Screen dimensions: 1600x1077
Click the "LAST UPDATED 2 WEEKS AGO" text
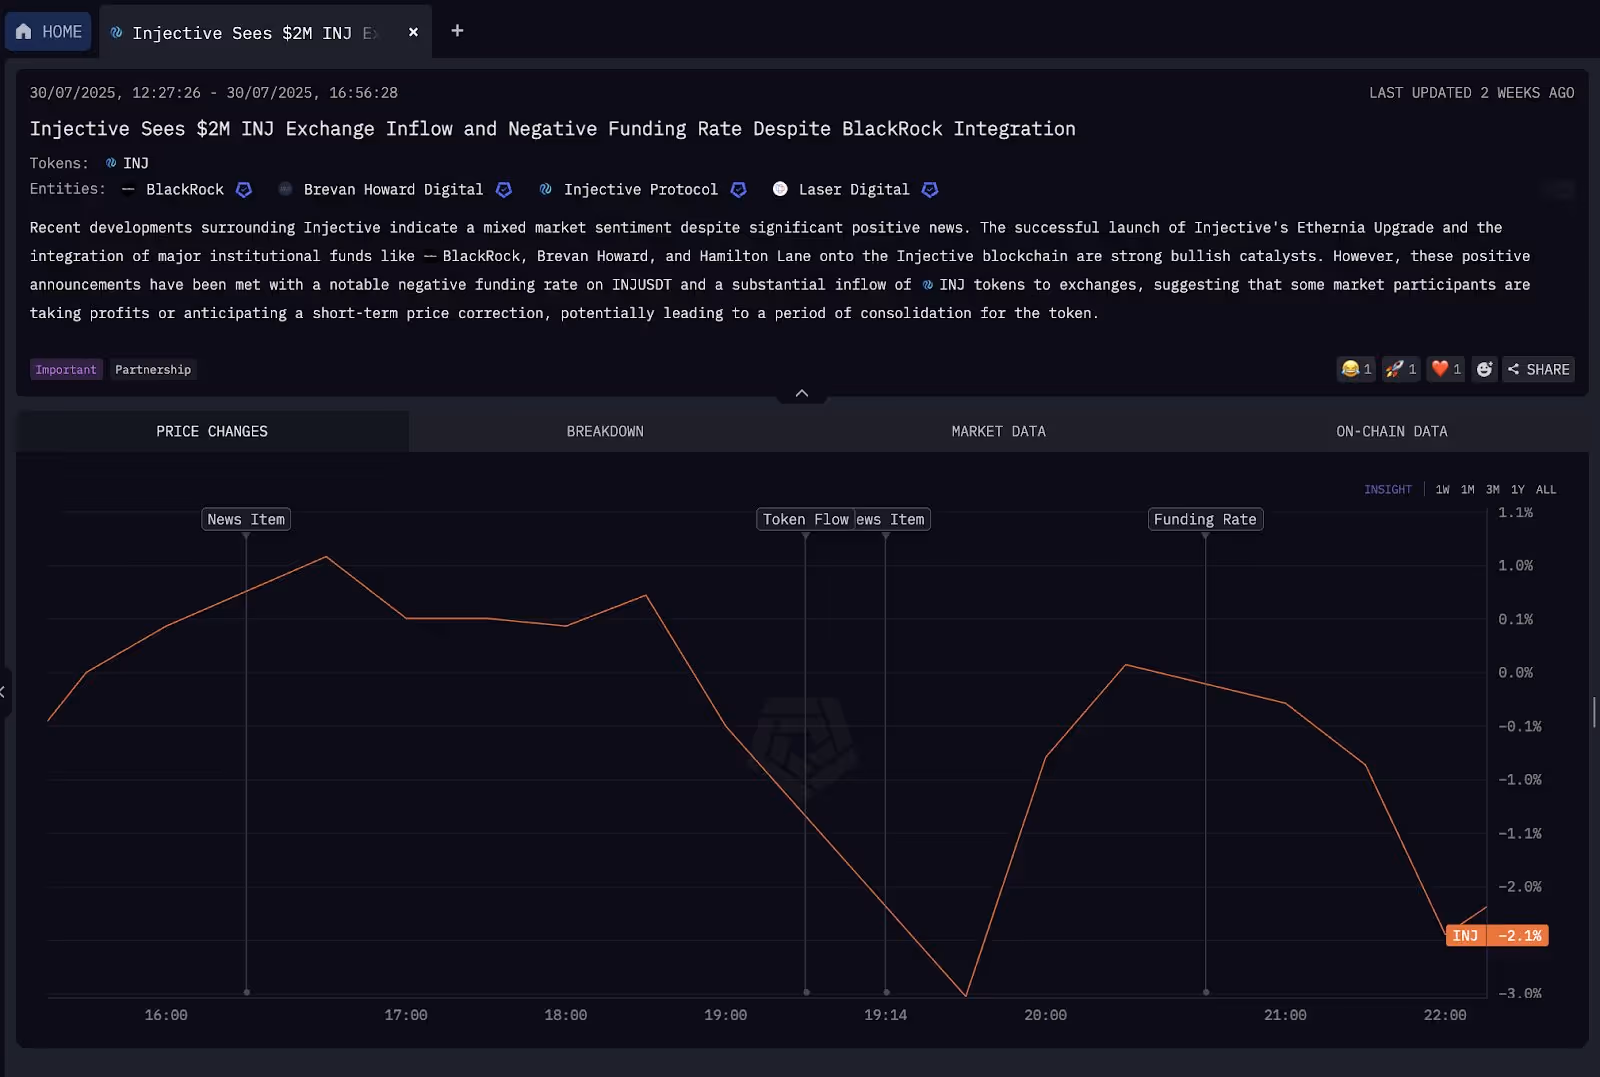click(x=1472, y=93)
